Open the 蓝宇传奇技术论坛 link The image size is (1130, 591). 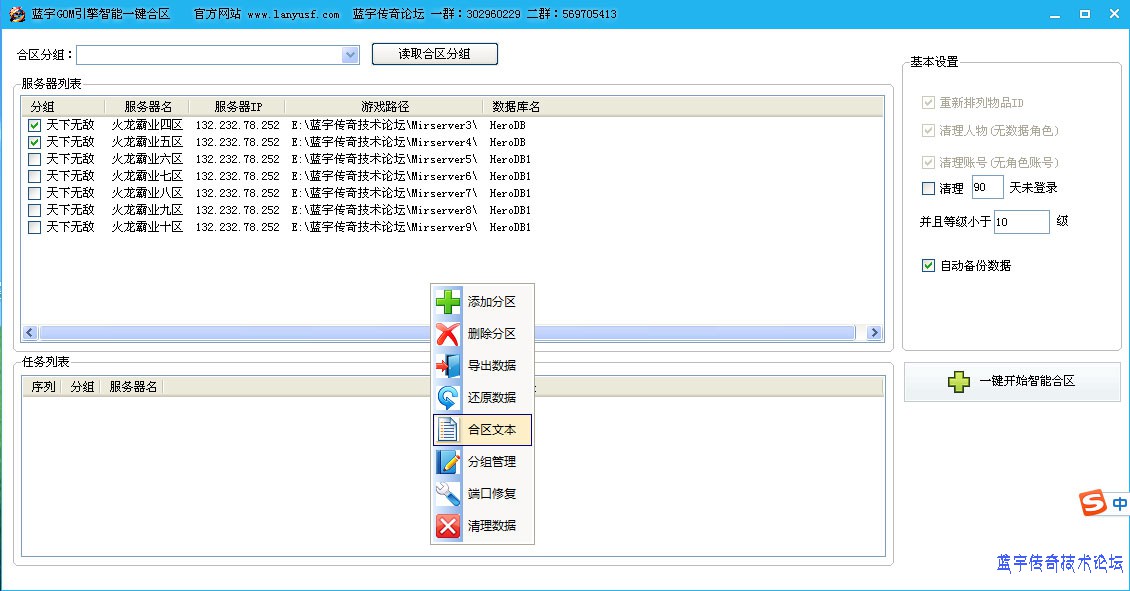1059,563
